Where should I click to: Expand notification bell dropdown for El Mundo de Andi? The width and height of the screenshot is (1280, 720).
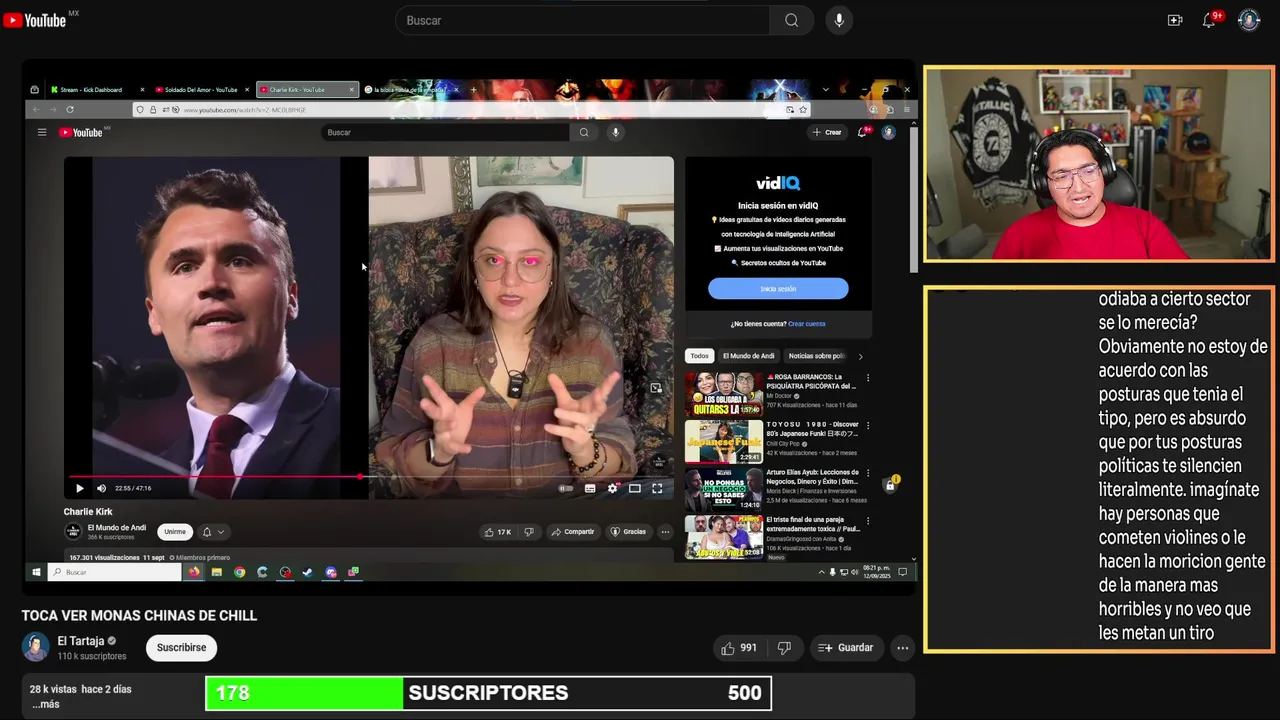click(213, 532)
